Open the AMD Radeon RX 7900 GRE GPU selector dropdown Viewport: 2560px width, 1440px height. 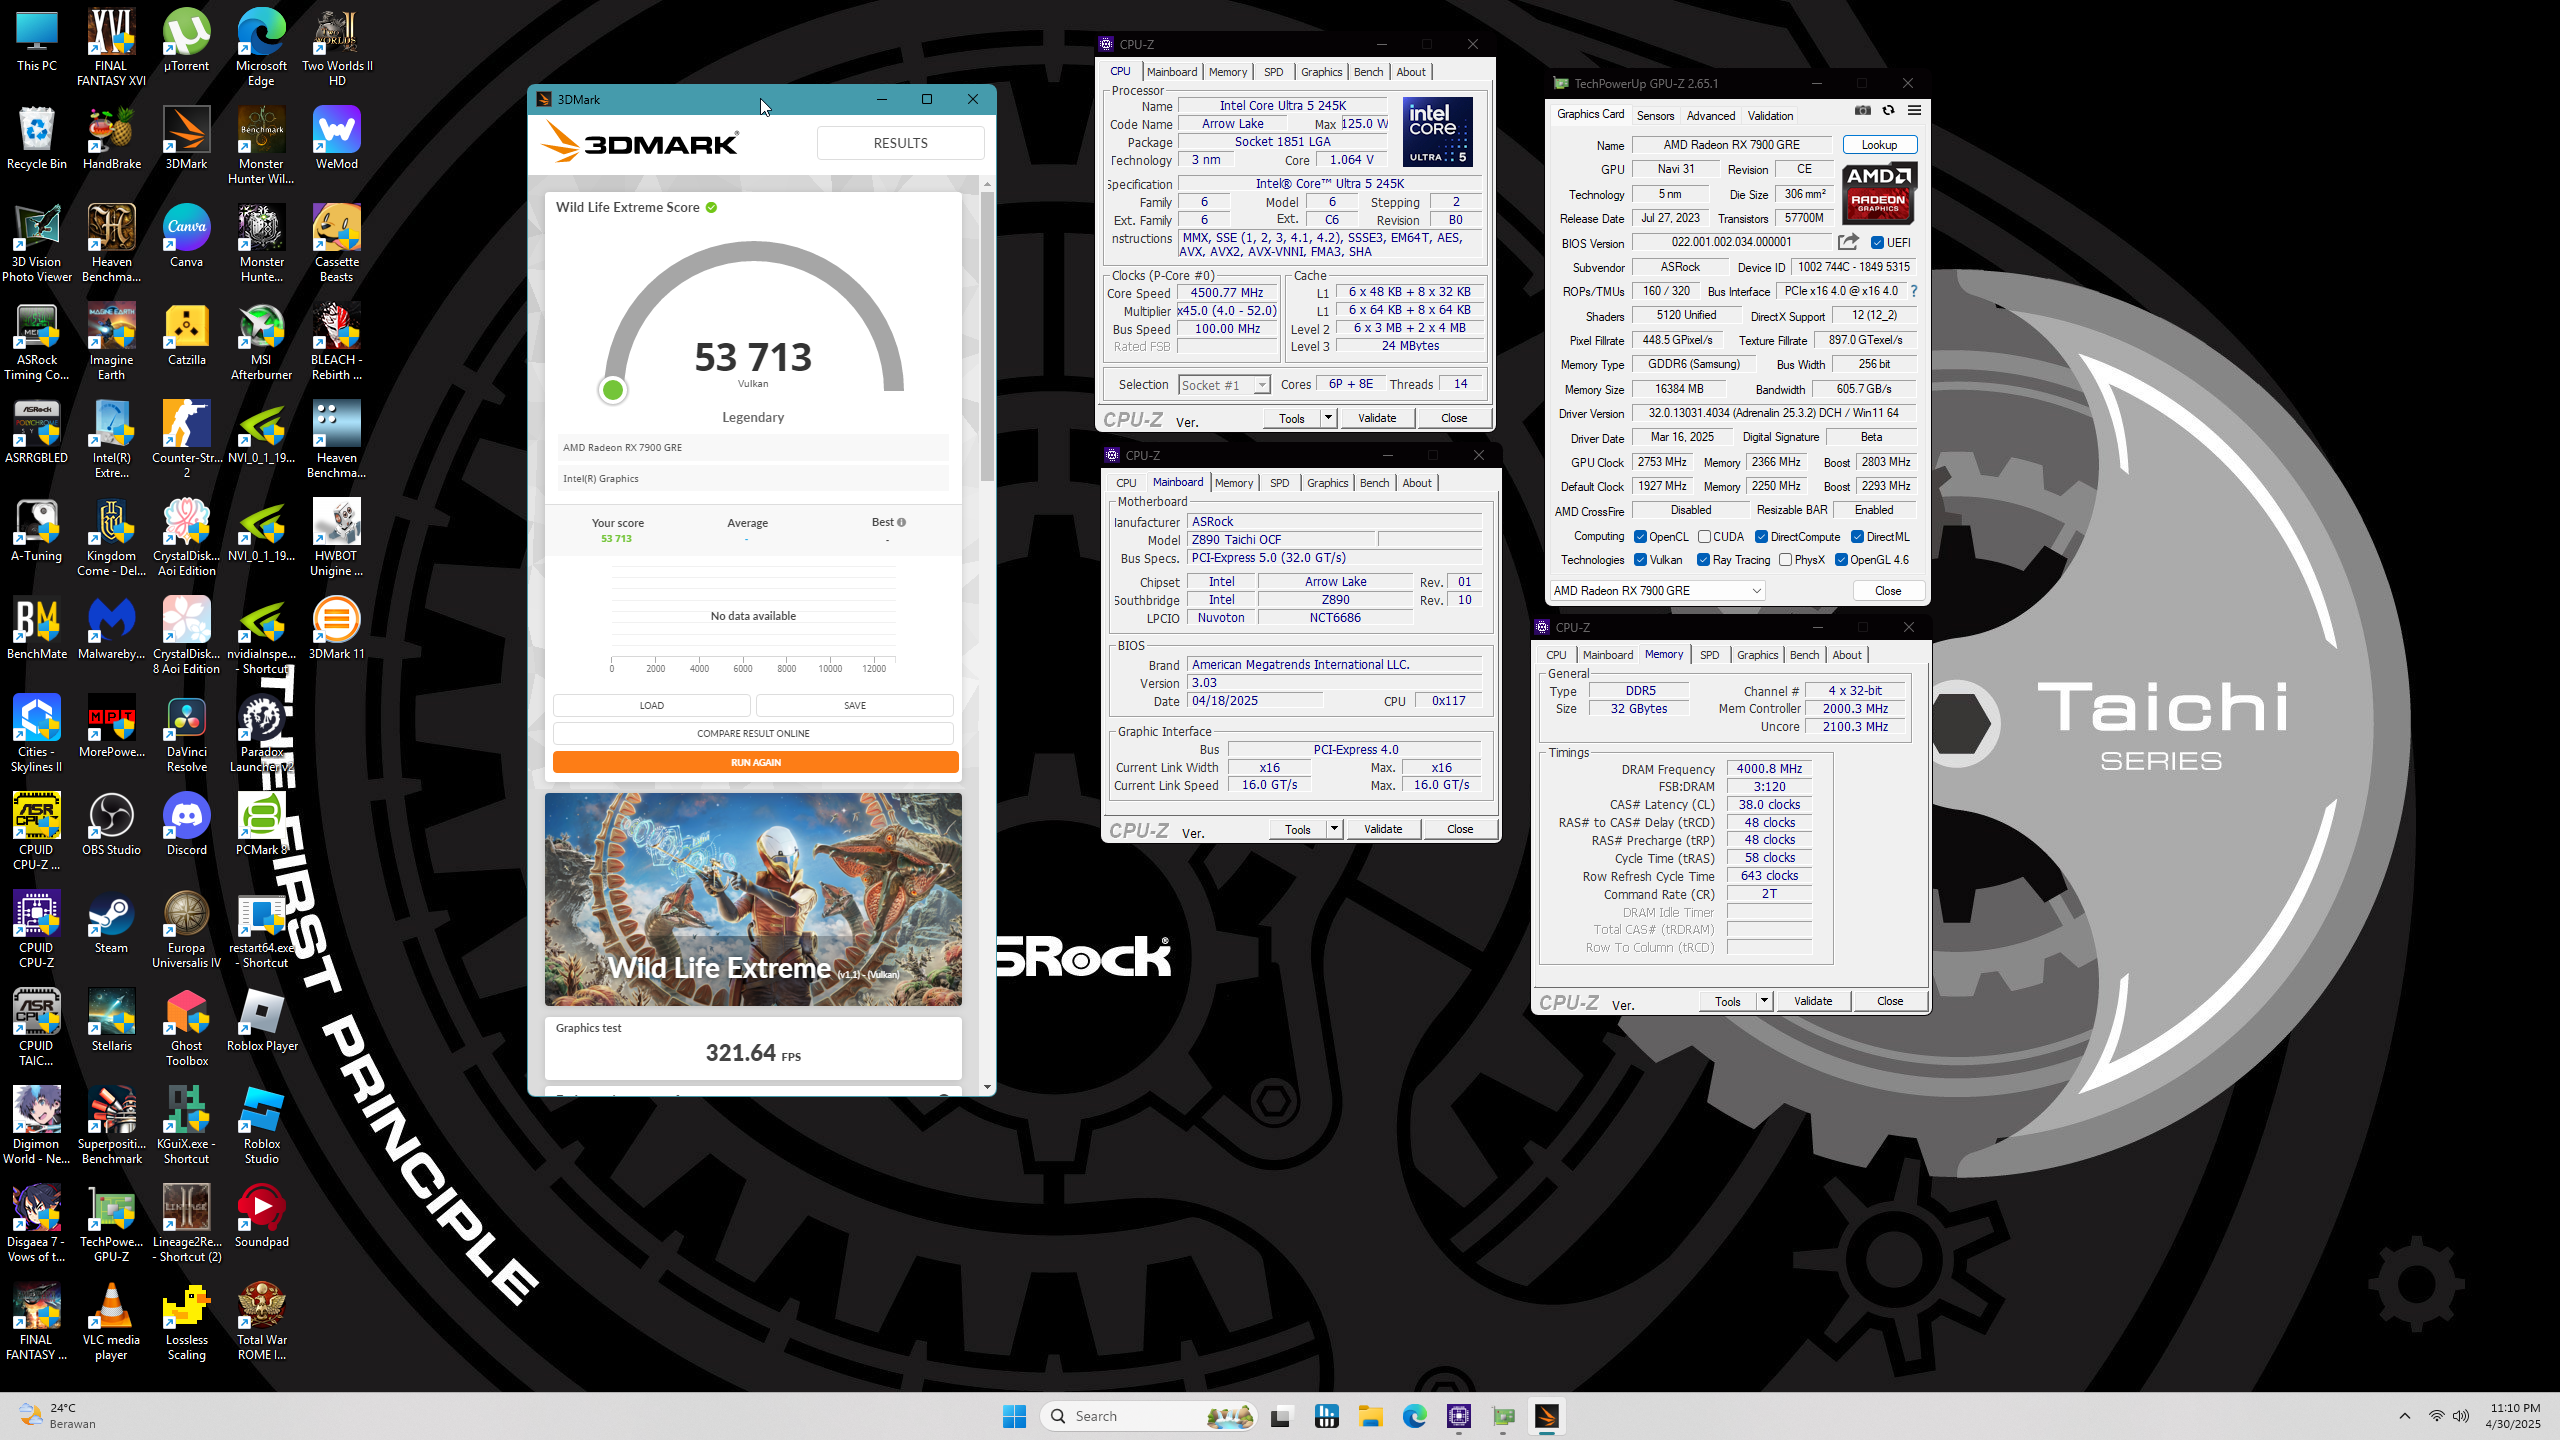1657,591
